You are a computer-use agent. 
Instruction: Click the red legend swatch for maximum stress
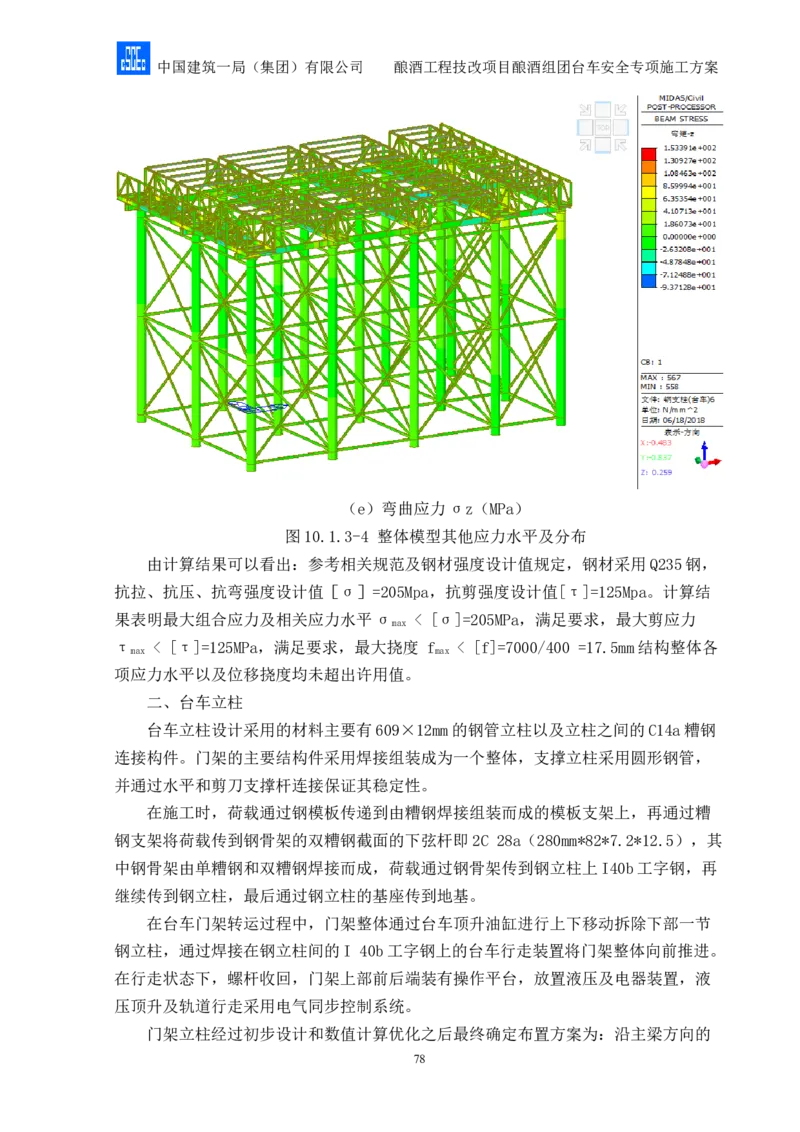point(648,154)
